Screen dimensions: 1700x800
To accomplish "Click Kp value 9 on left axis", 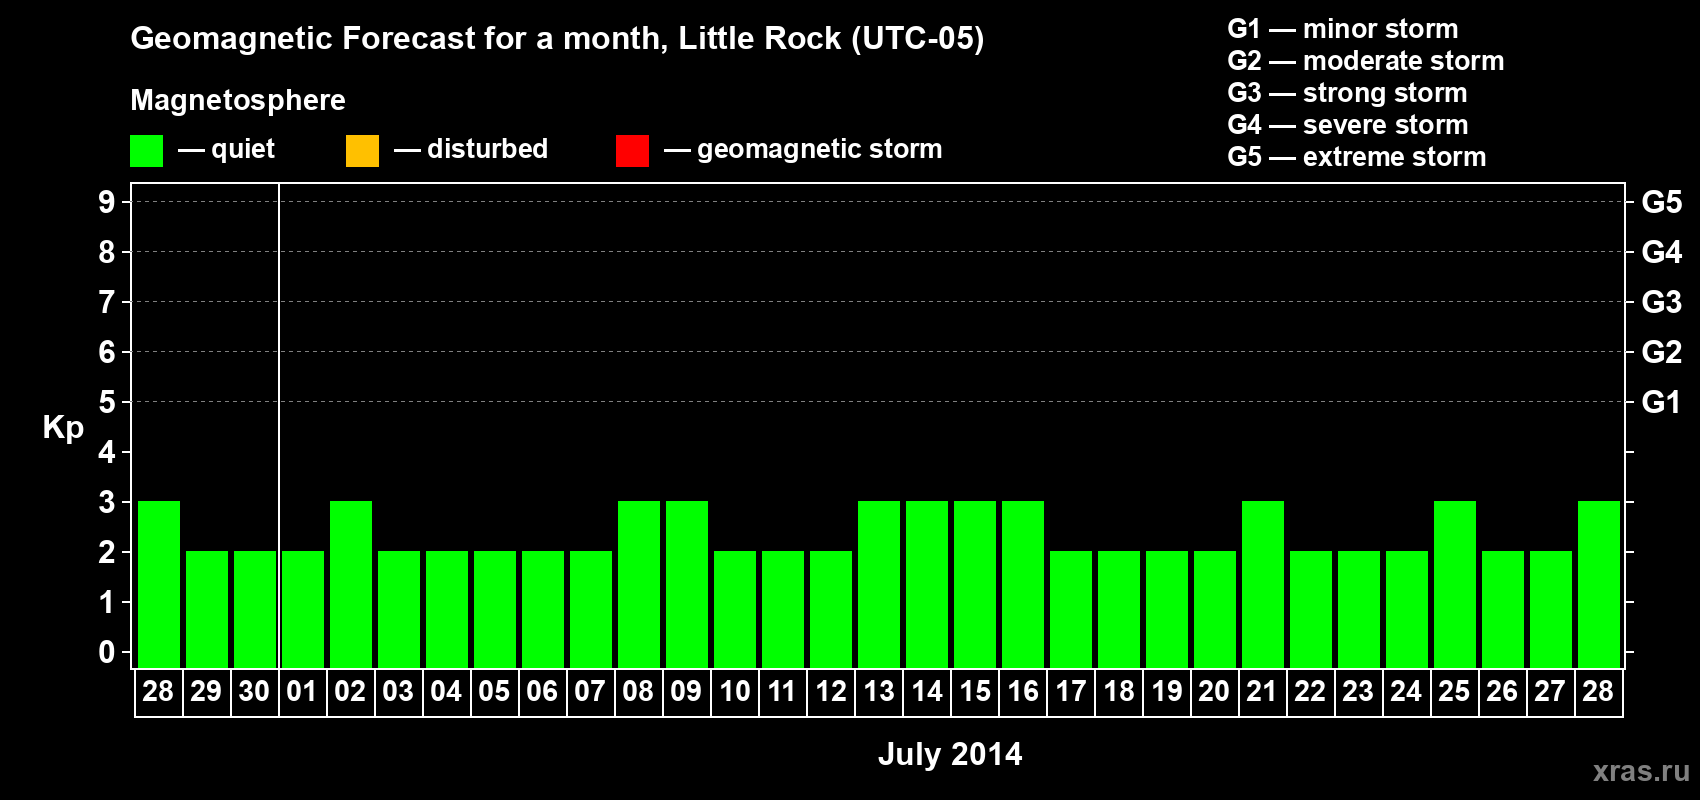I will click(x=107, y=202).
